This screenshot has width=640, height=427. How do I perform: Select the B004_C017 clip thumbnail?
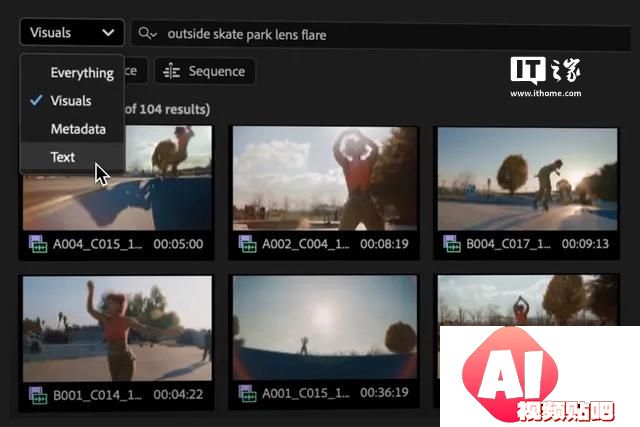tap(526, 179)
